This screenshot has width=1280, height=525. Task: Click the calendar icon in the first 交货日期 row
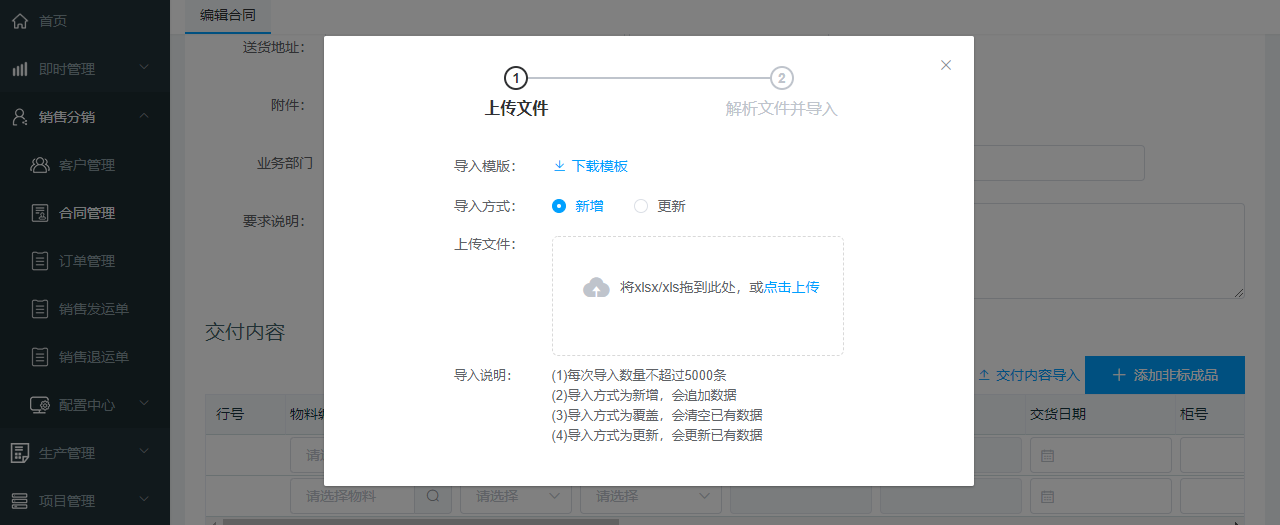[x=1048, y=456]
